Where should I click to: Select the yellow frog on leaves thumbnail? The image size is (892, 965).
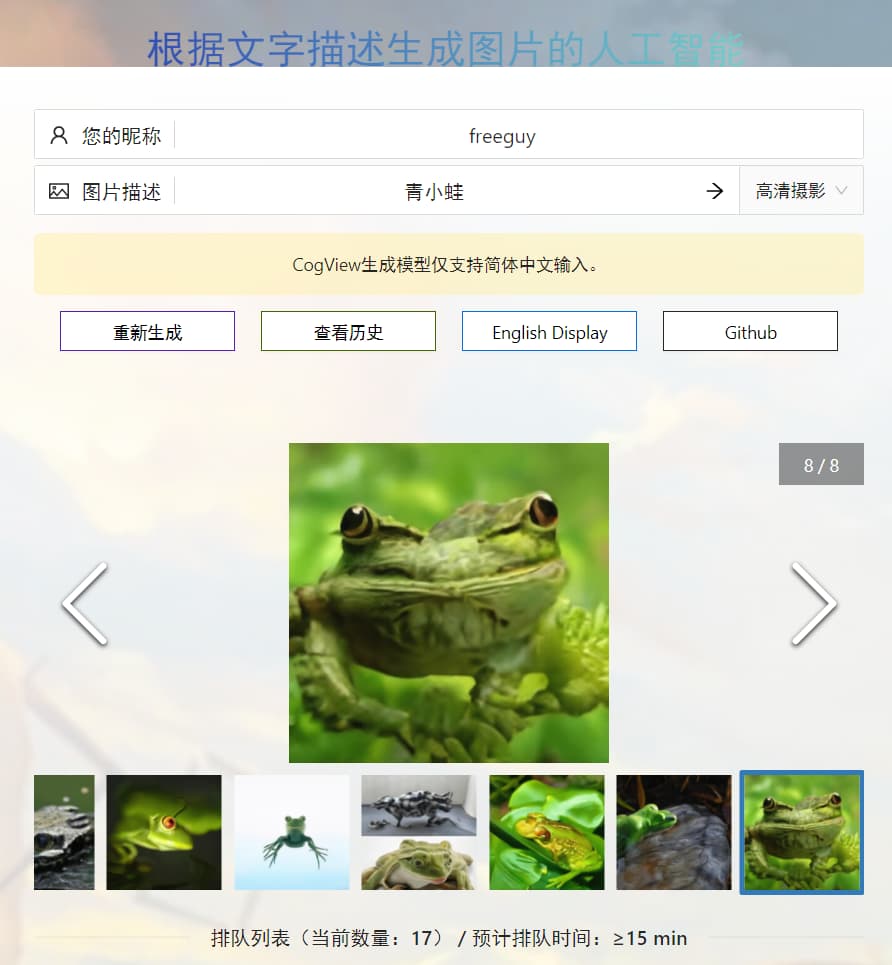coord(547,832)
